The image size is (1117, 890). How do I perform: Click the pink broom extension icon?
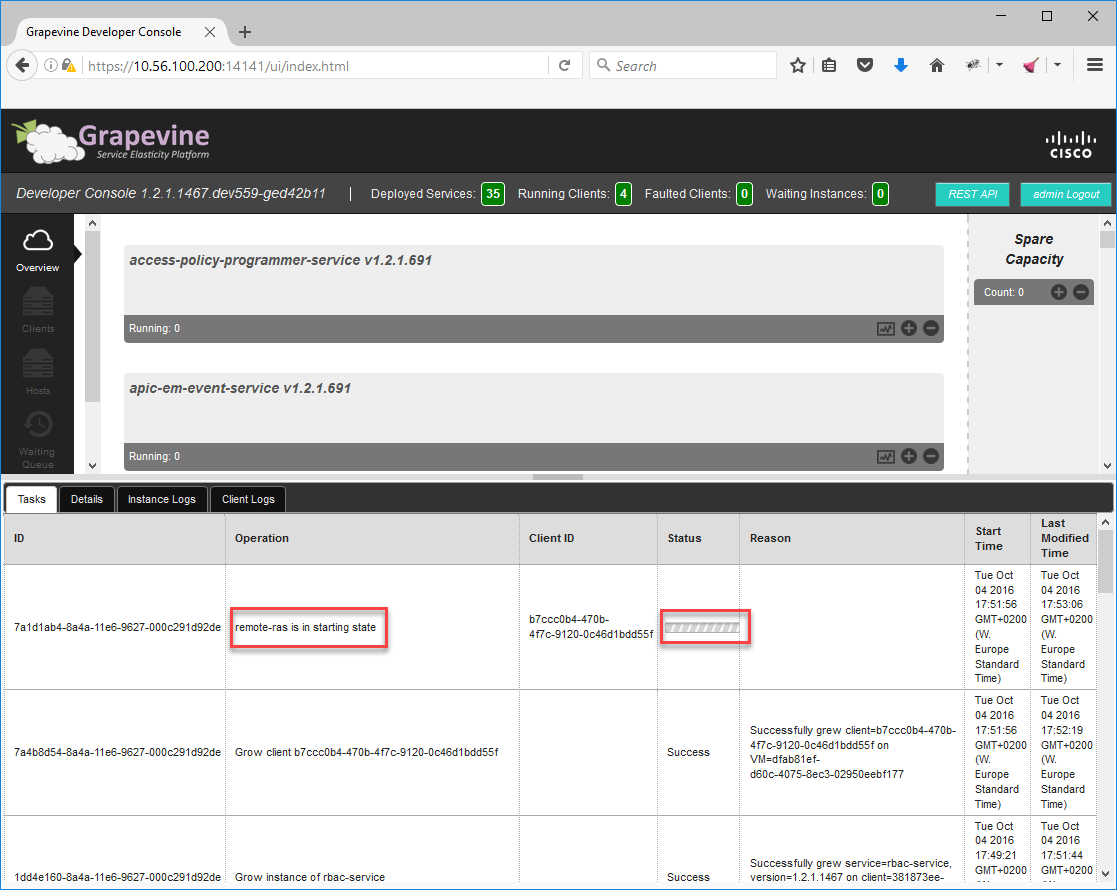click(x=1030, y=66)
